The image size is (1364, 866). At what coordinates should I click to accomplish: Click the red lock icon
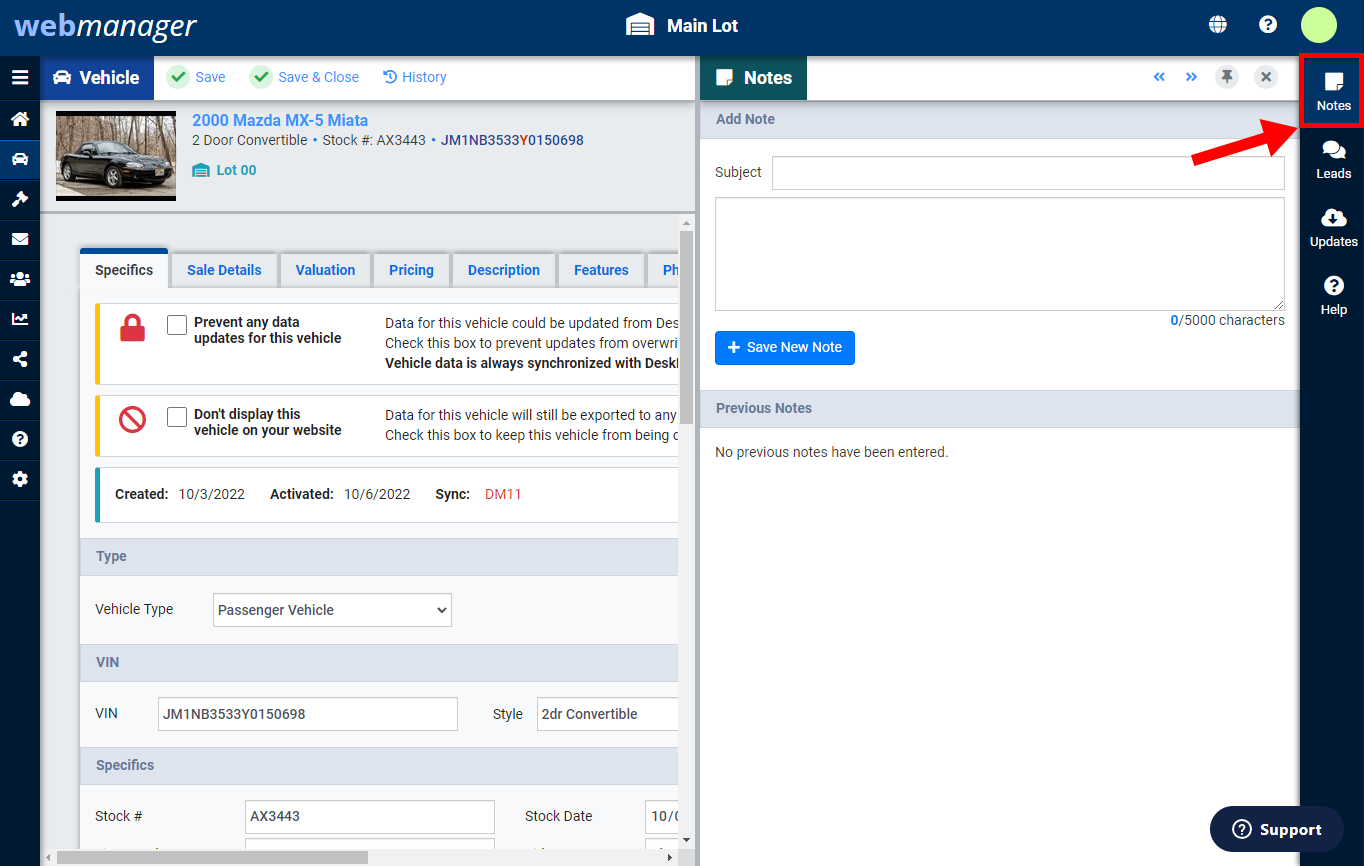click(x=133, y=328)
